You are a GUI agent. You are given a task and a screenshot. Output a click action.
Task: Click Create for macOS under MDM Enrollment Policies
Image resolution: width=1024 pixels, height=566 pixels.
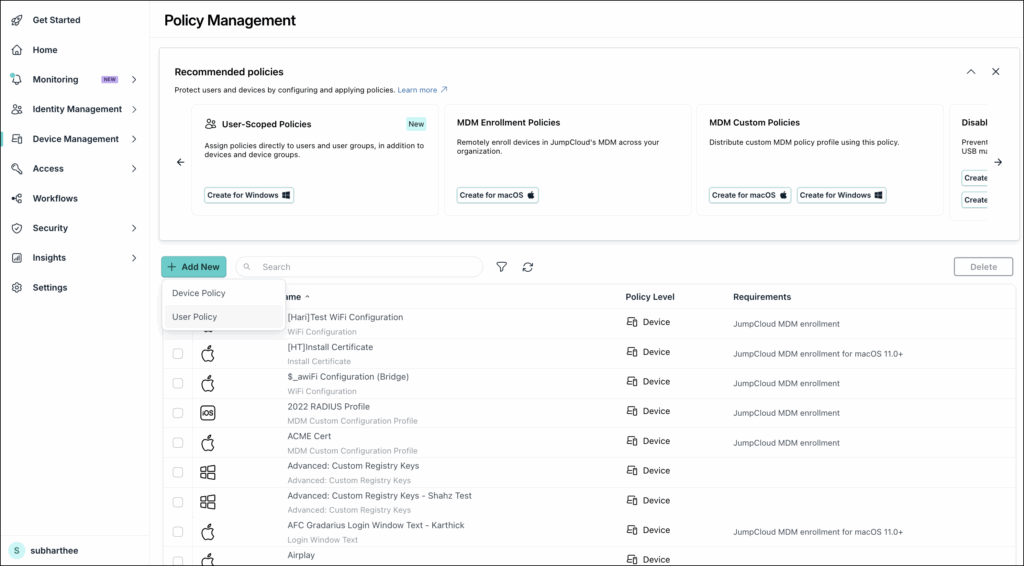click(x=498, y=195)
